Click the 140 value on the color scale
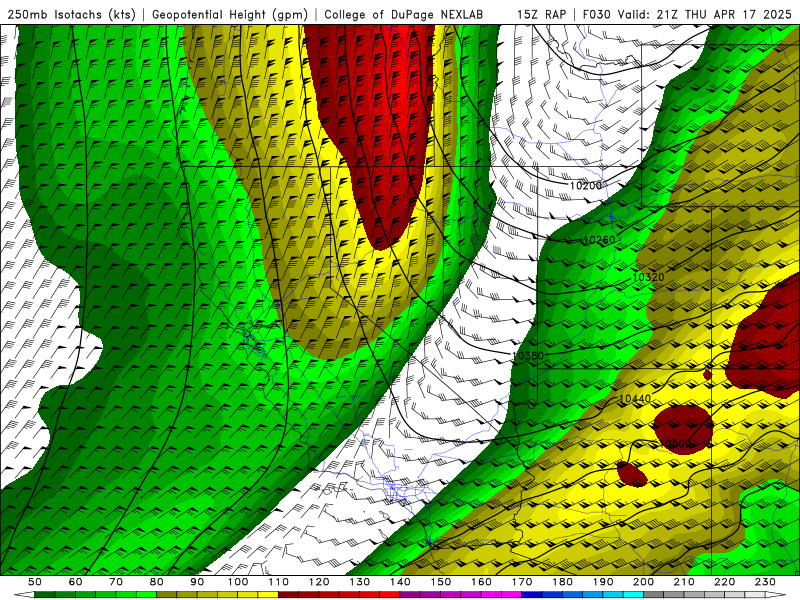800x600 pixels. coord(401,582)
